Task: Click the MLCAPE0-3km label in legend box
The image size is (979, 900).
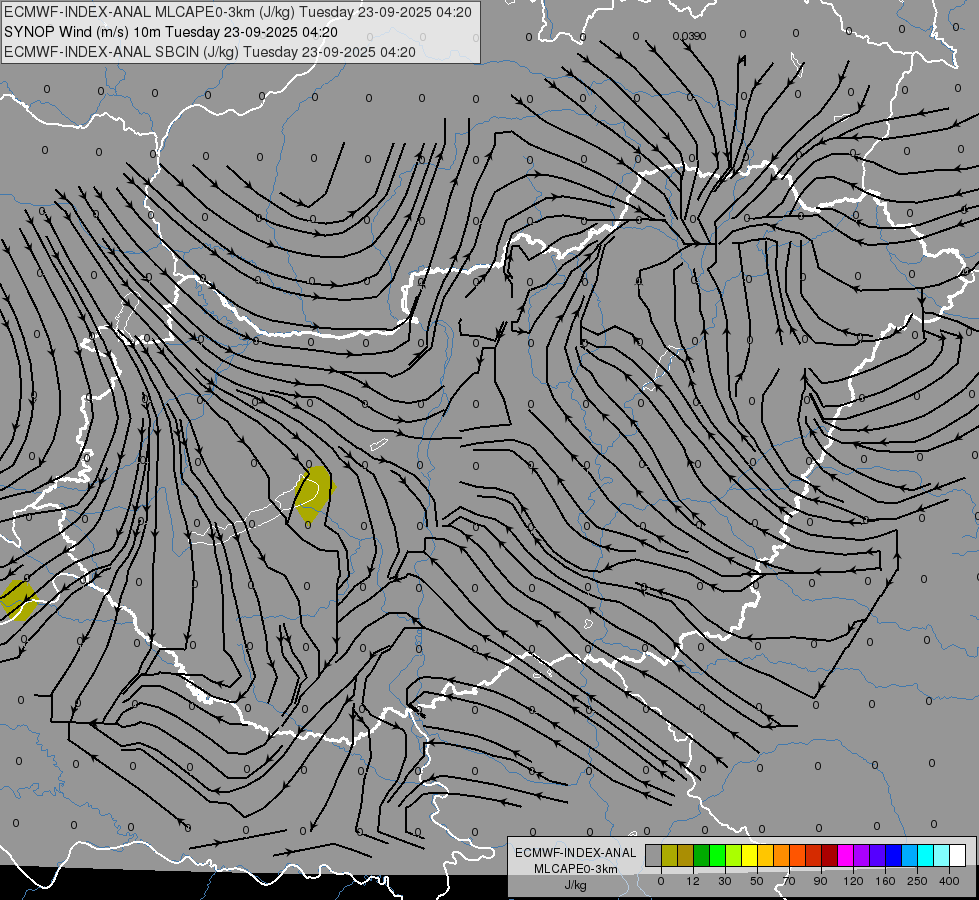Action: (x=576, y=869)
